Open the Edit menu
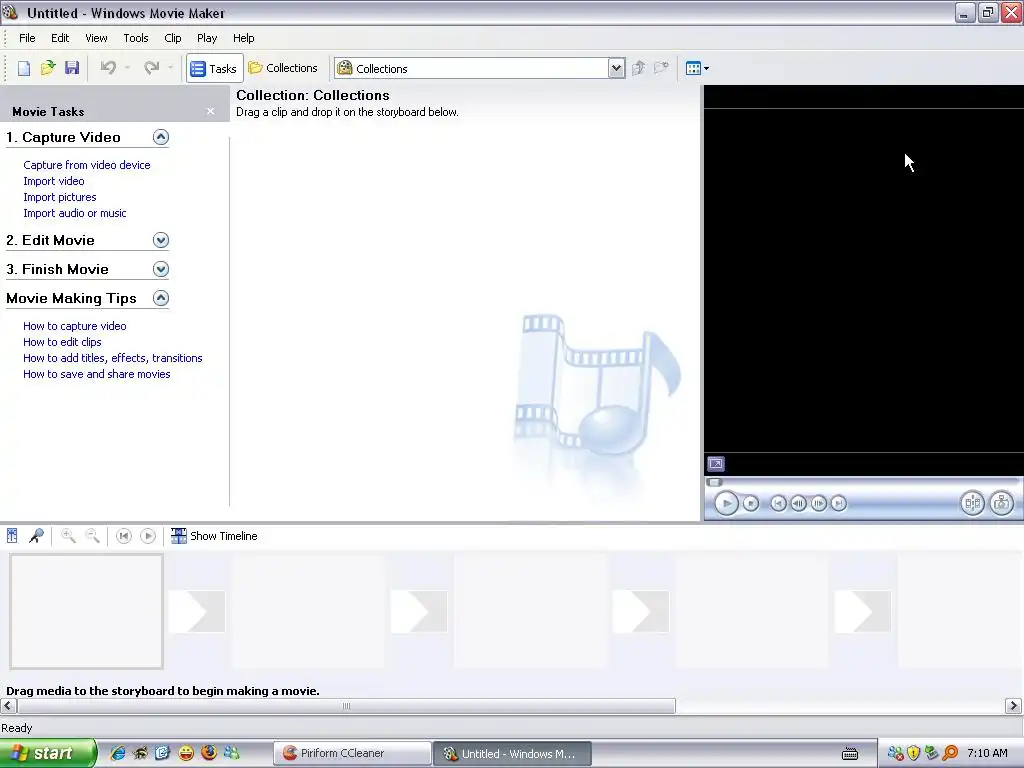The height and width of the screenshot is (768, 1024). 60,38
